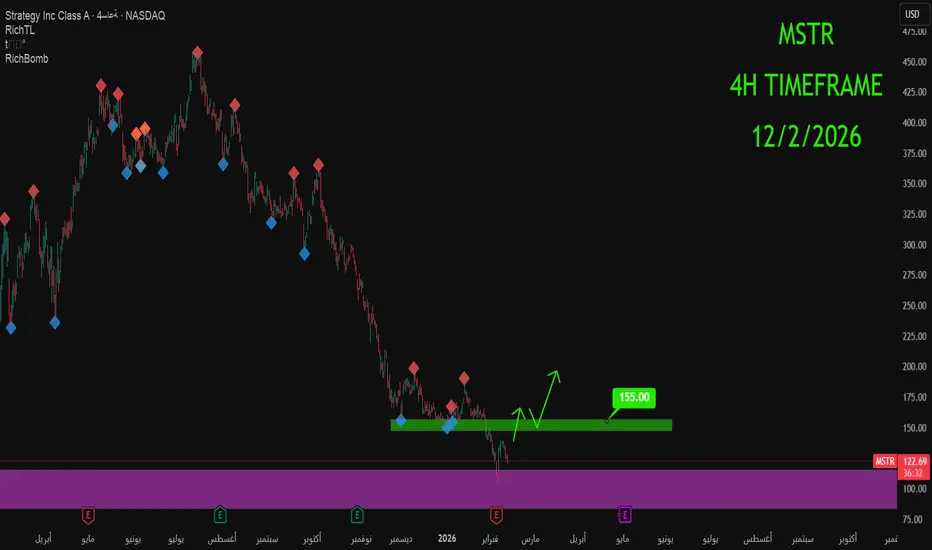Click the 100.00 price axis label
The width and height of the screenshot is (932, 550).
point(914,489)
